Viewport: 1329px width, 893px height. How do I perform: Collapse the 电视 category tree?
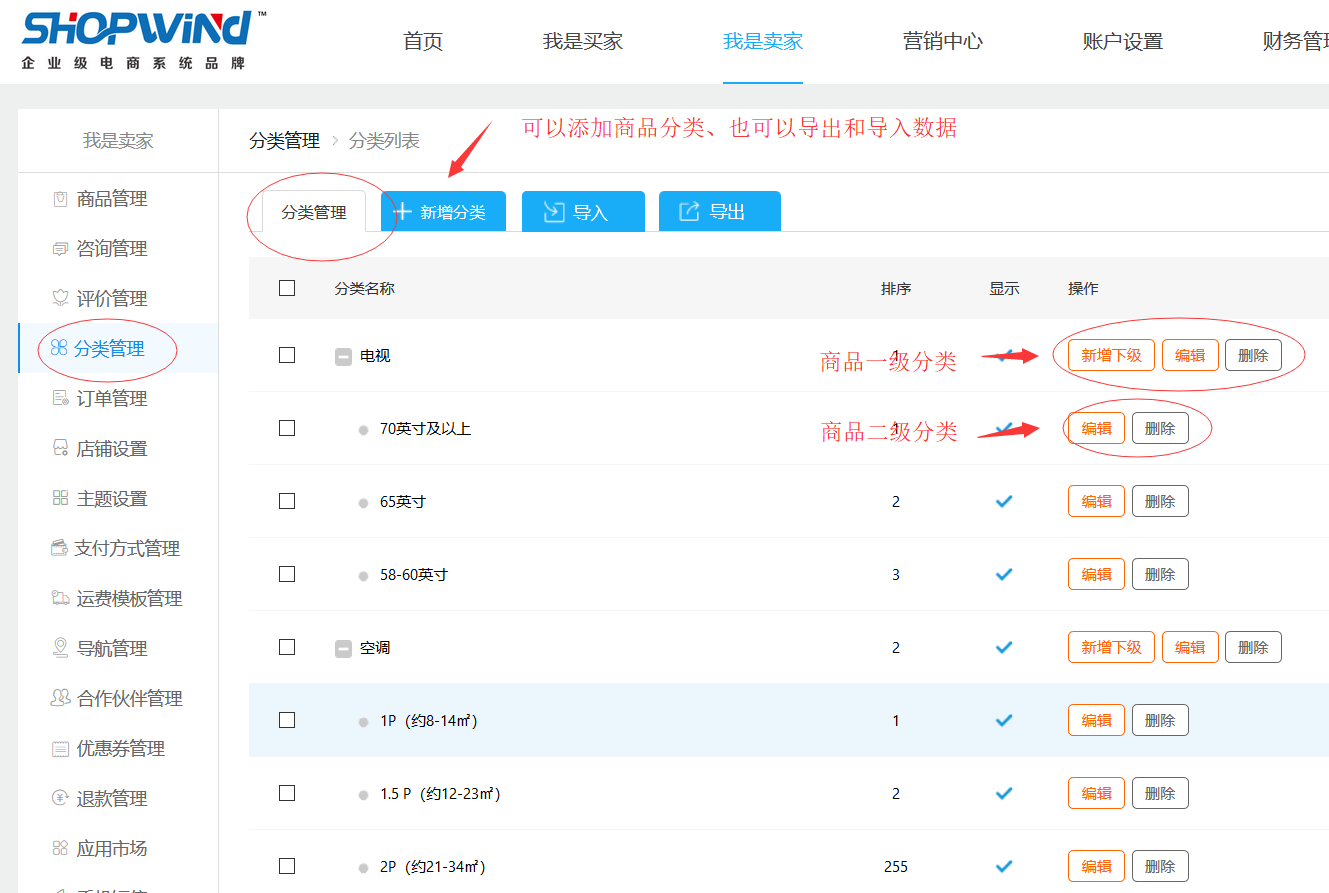tap(343, 356)
